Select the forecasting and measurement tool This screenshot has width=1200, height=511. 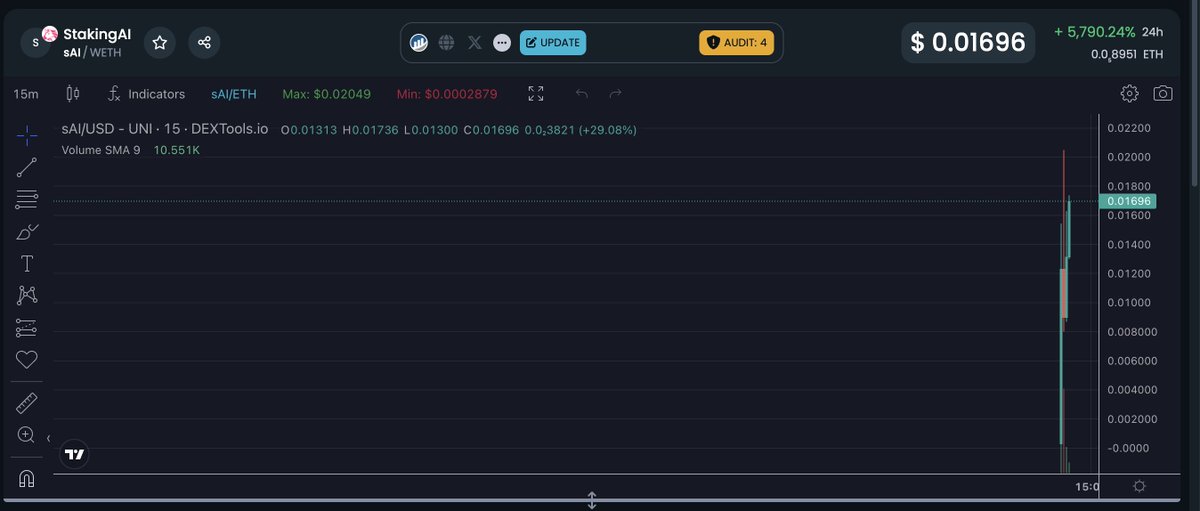(27, 327)
